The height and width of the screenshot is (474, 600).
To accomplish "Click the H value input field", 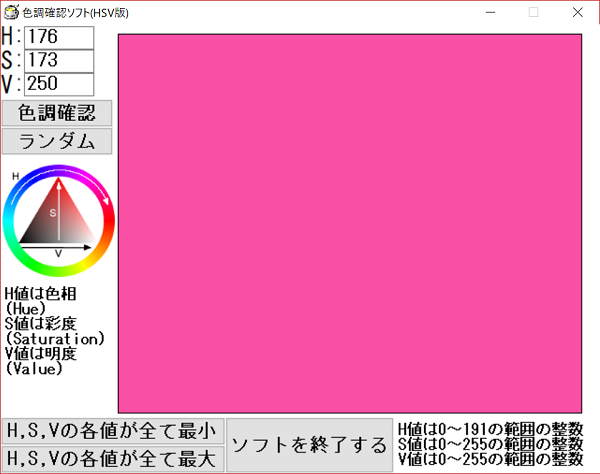I will pyautogui.click(x=59, y=37).
